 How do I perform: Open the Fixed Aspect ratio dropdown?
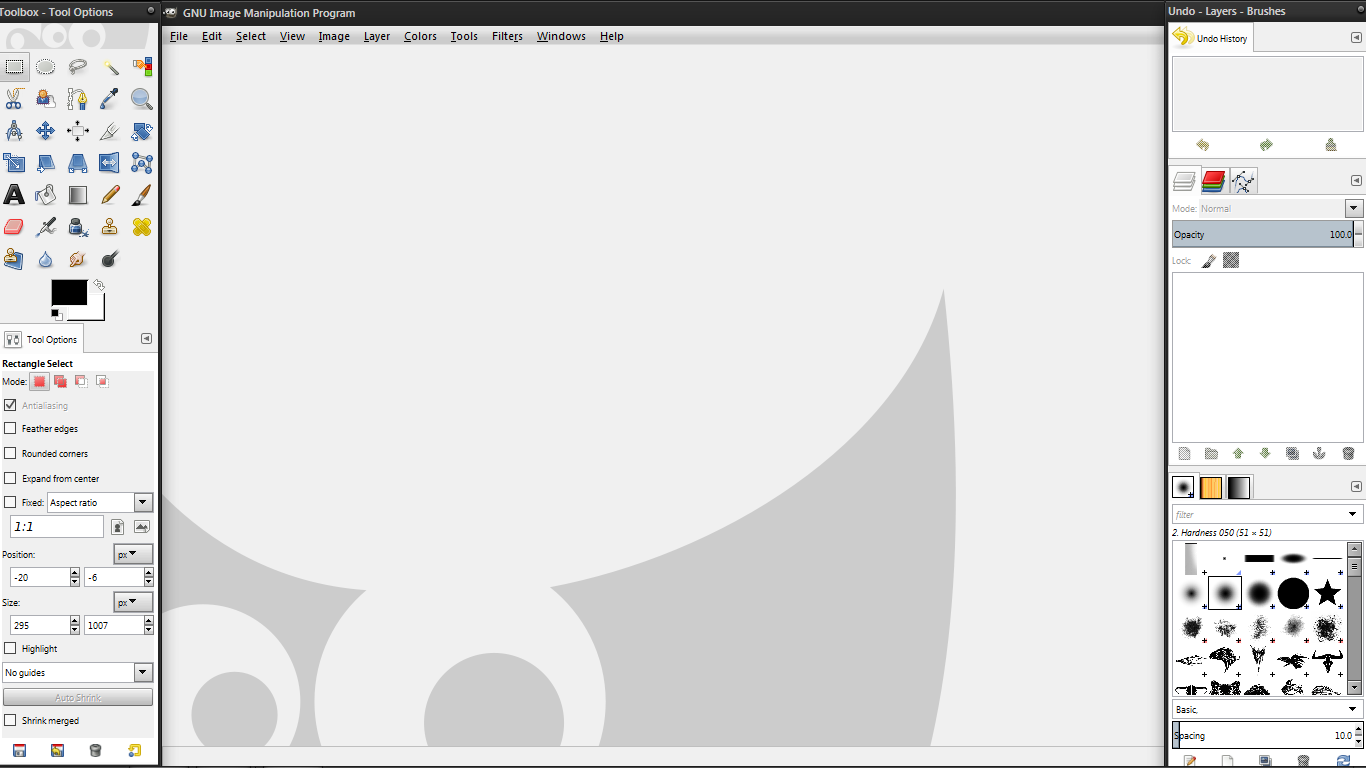[100, 502]
